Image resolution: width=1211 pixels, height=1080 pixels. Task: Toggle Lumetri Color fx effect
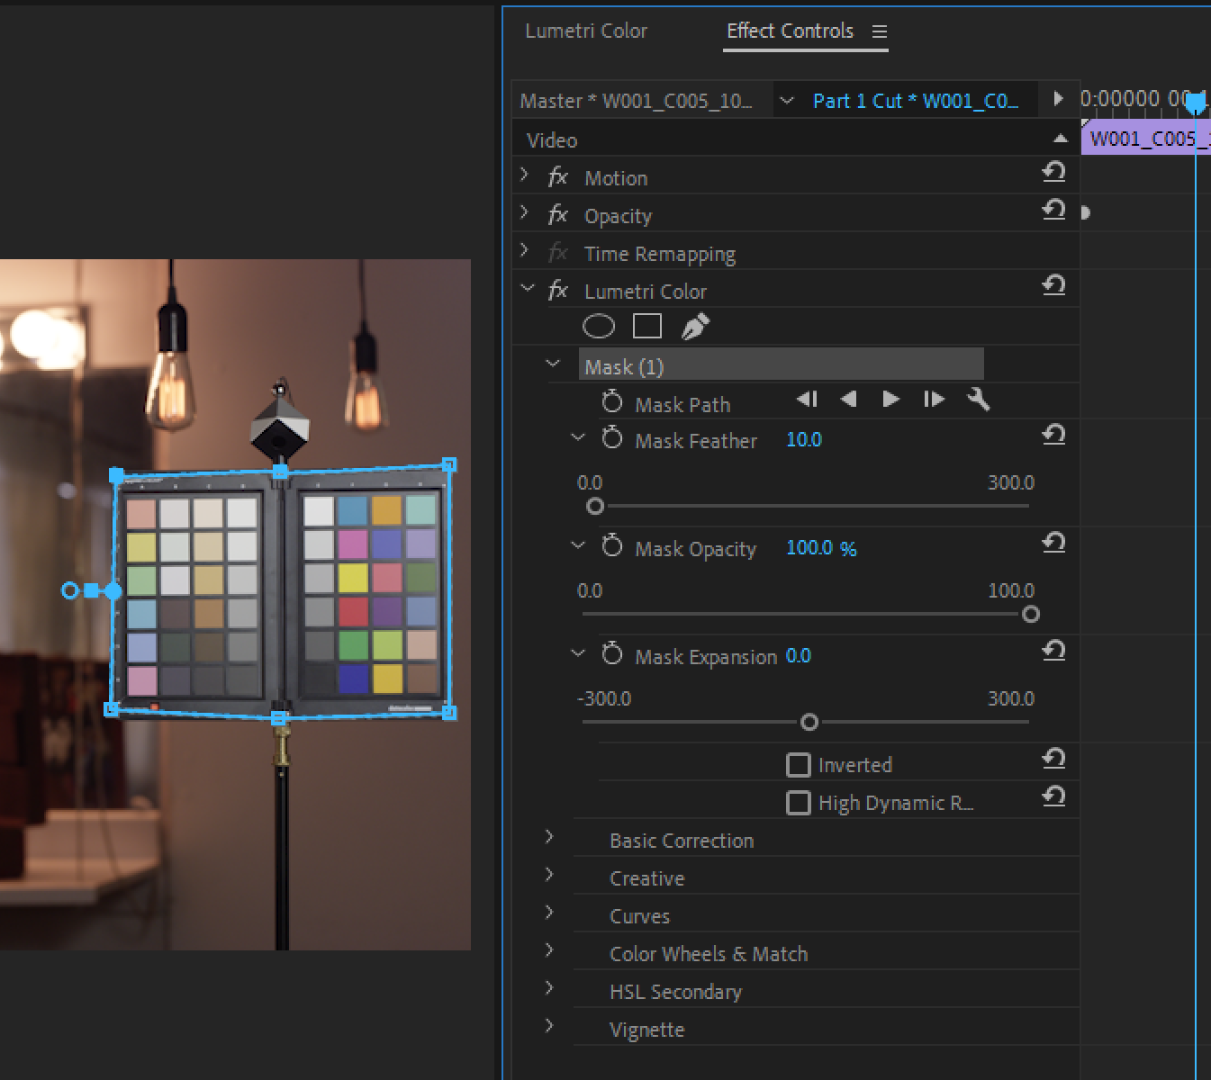coord(558,291)
